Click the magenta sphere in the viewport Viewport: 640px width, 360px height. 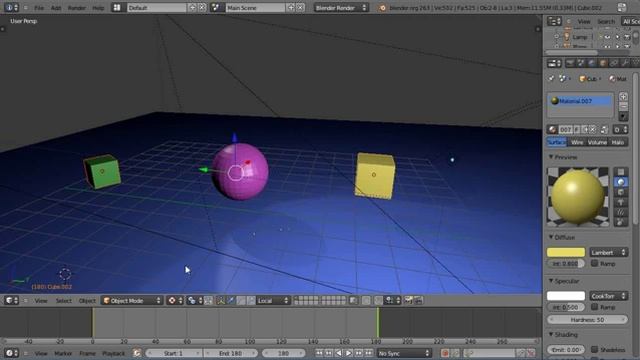pyautogui.click(x=240, y=171)
